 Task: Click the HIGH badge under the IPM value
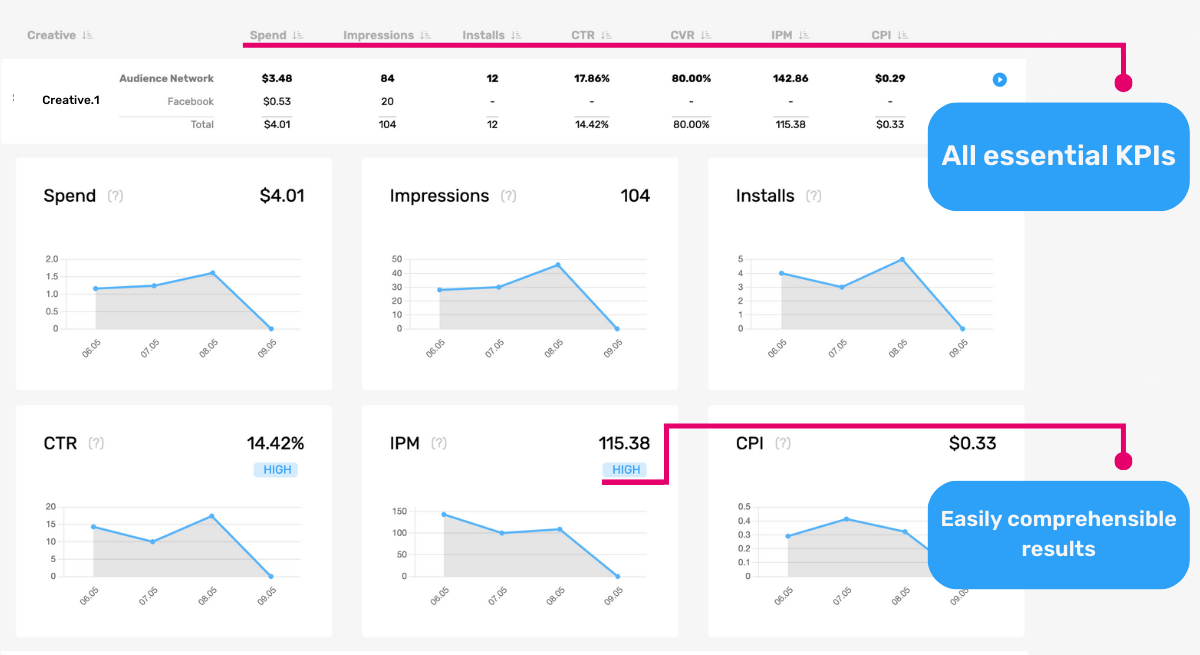[x=626, y=469]
